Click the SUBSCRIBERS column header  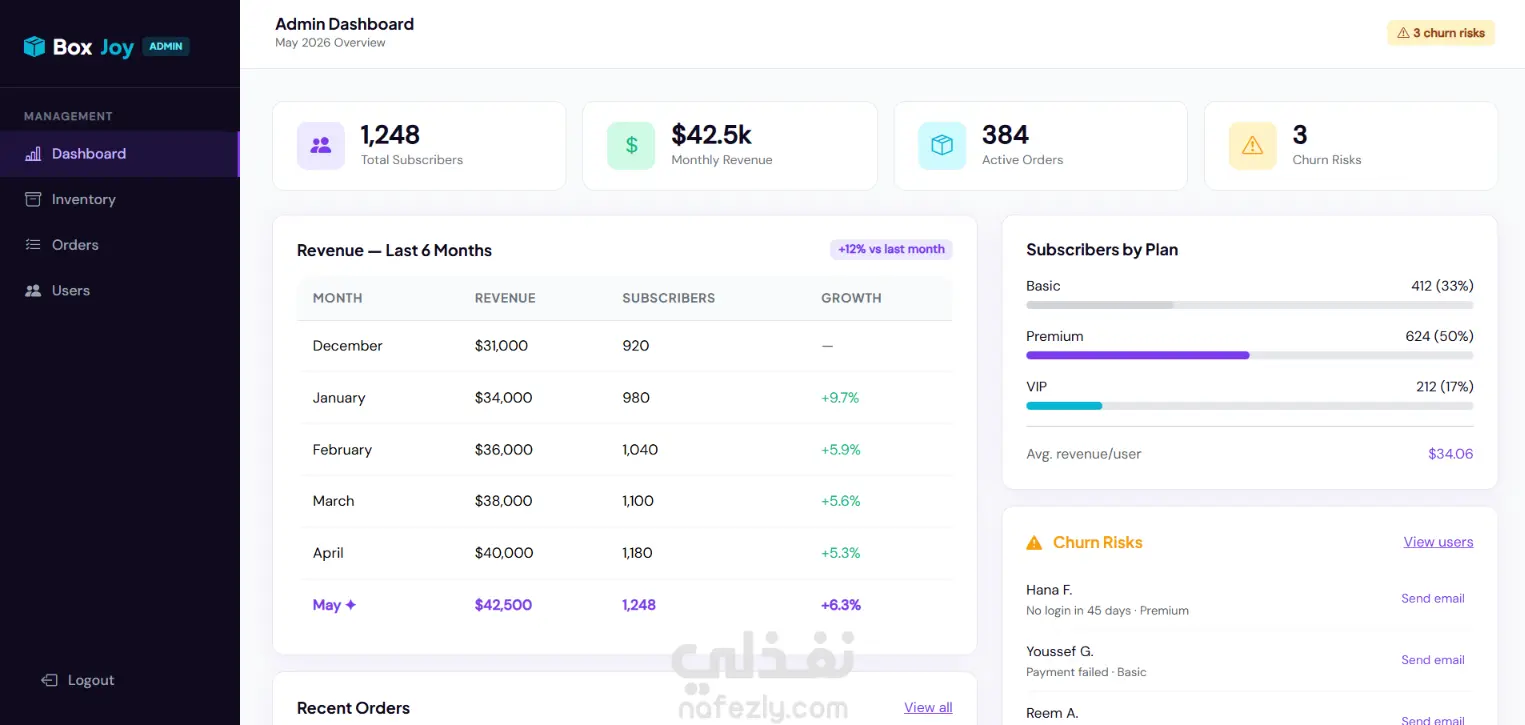pos(668,298)
